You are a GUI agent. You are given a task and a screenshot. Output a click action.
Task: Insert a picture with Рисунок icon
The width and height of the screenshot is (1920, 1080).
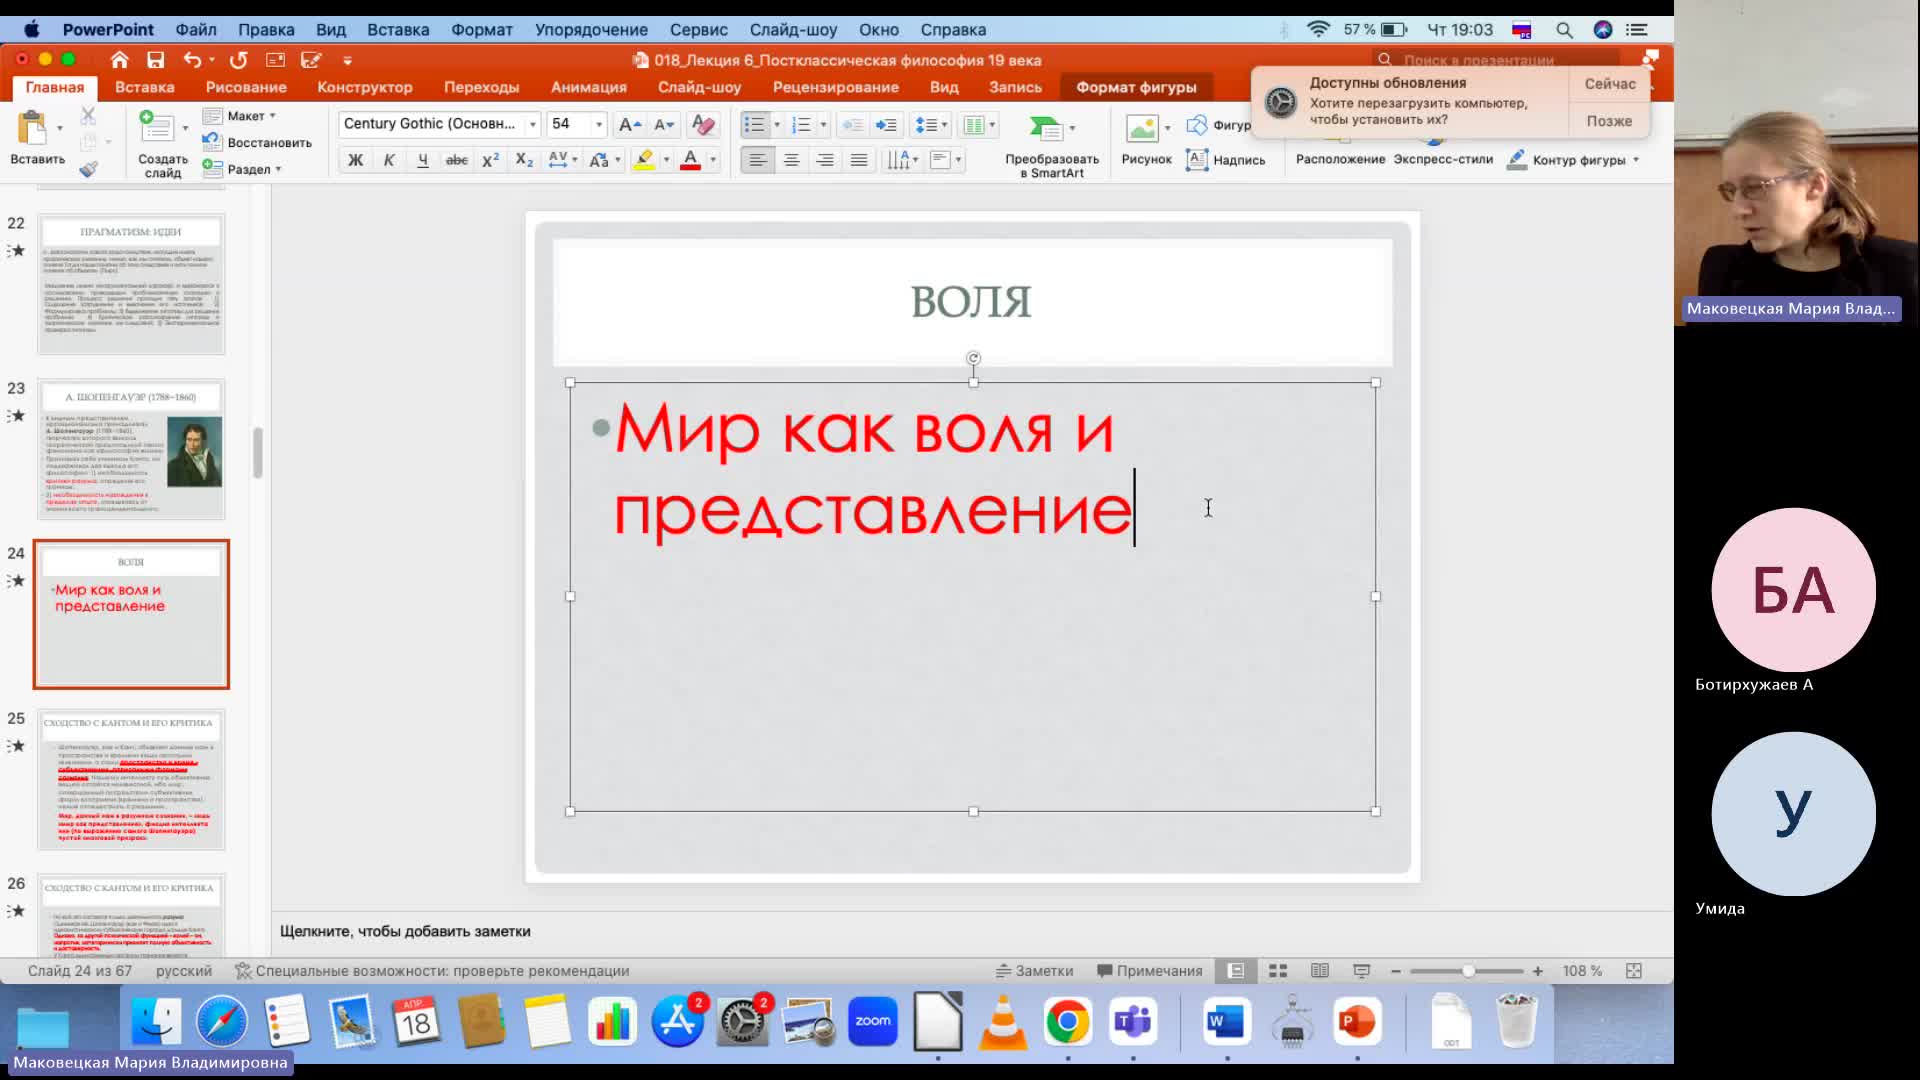tap(1141, 128)
